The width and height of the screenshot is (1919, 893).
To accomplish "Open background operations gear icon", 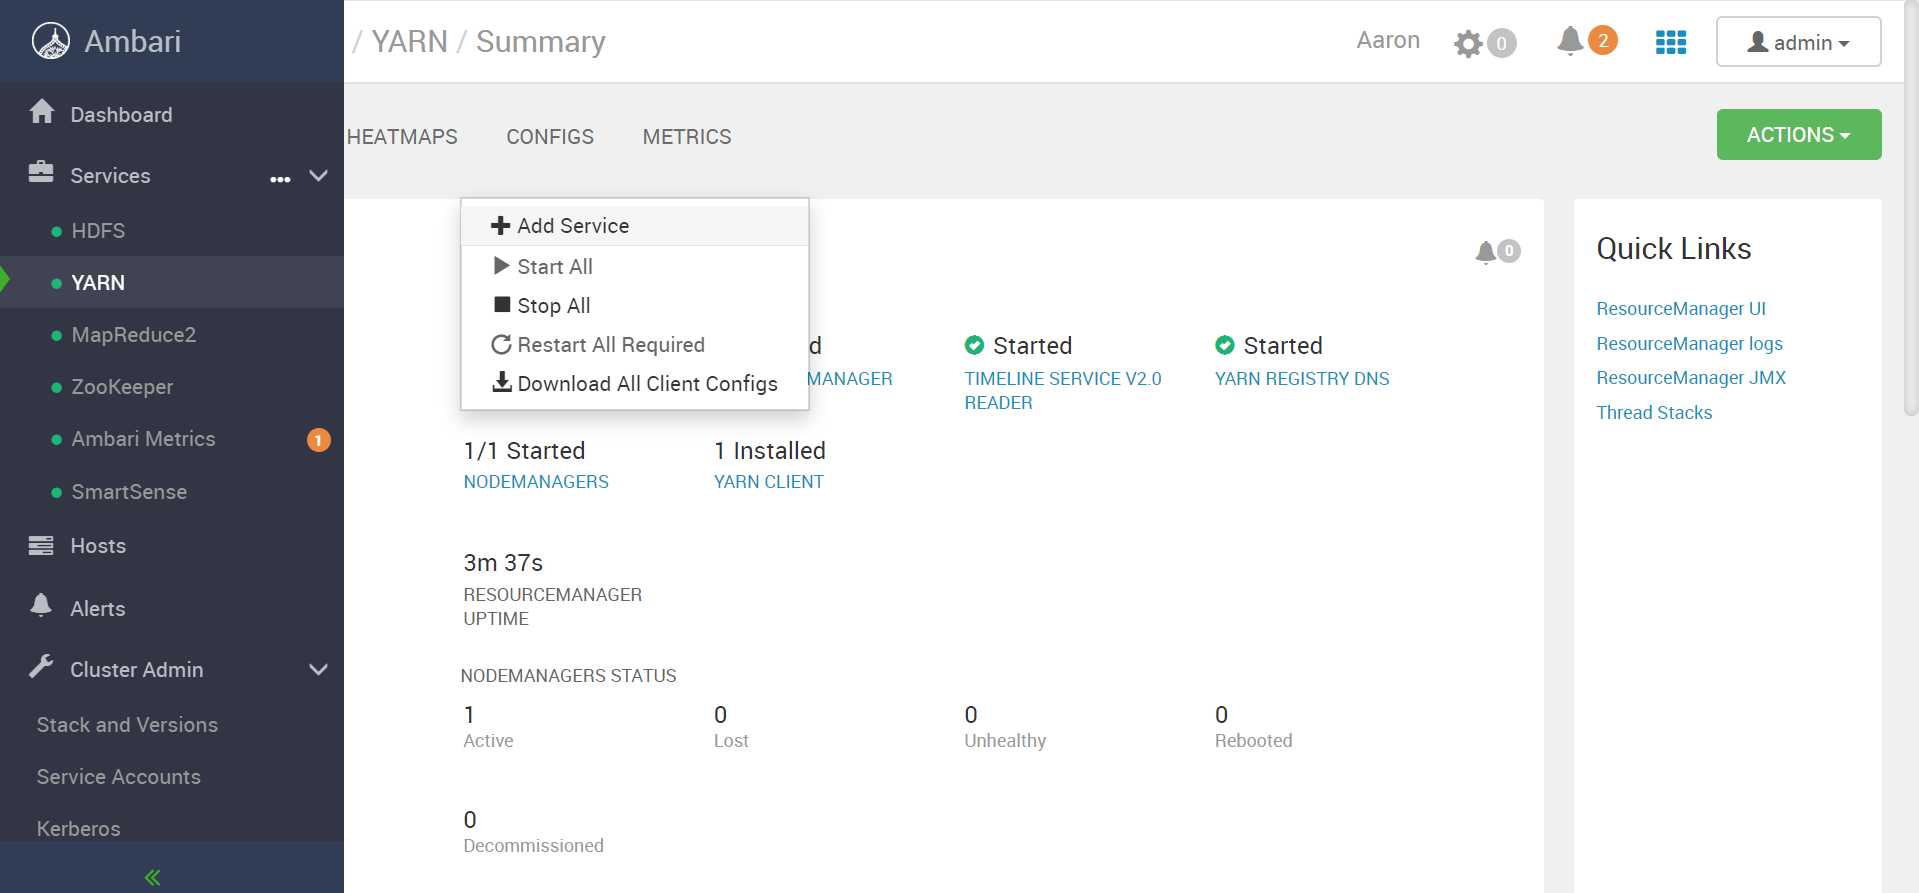I will click(x=1468, y=43).
